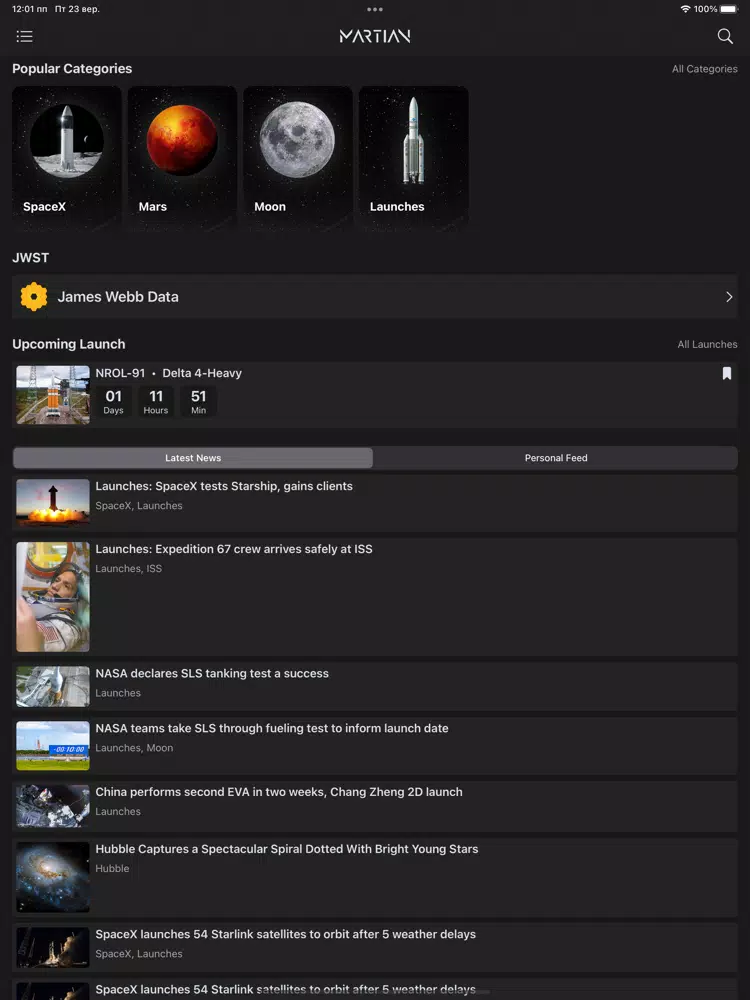Tap the Upcoming Launch heading
This screenshot has width=750, height=1000.
pyautogui.click(x=69, y=344)
